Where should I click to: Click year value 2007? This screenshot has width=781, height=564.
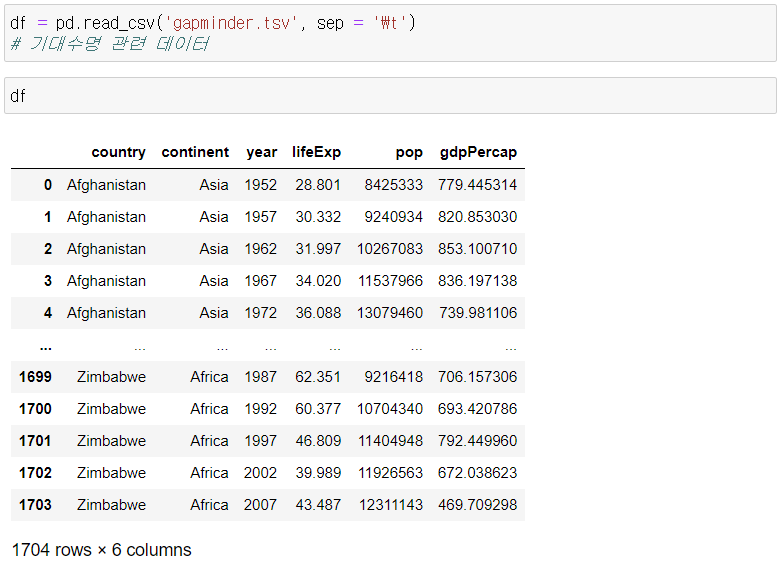pos(260,505)
